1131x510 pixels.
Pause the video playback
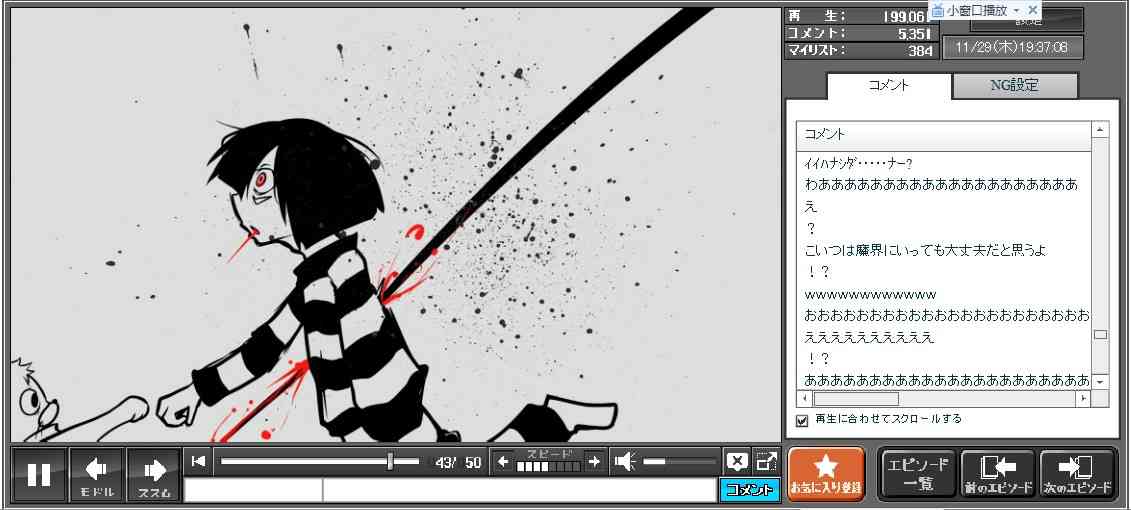(39, 474)
